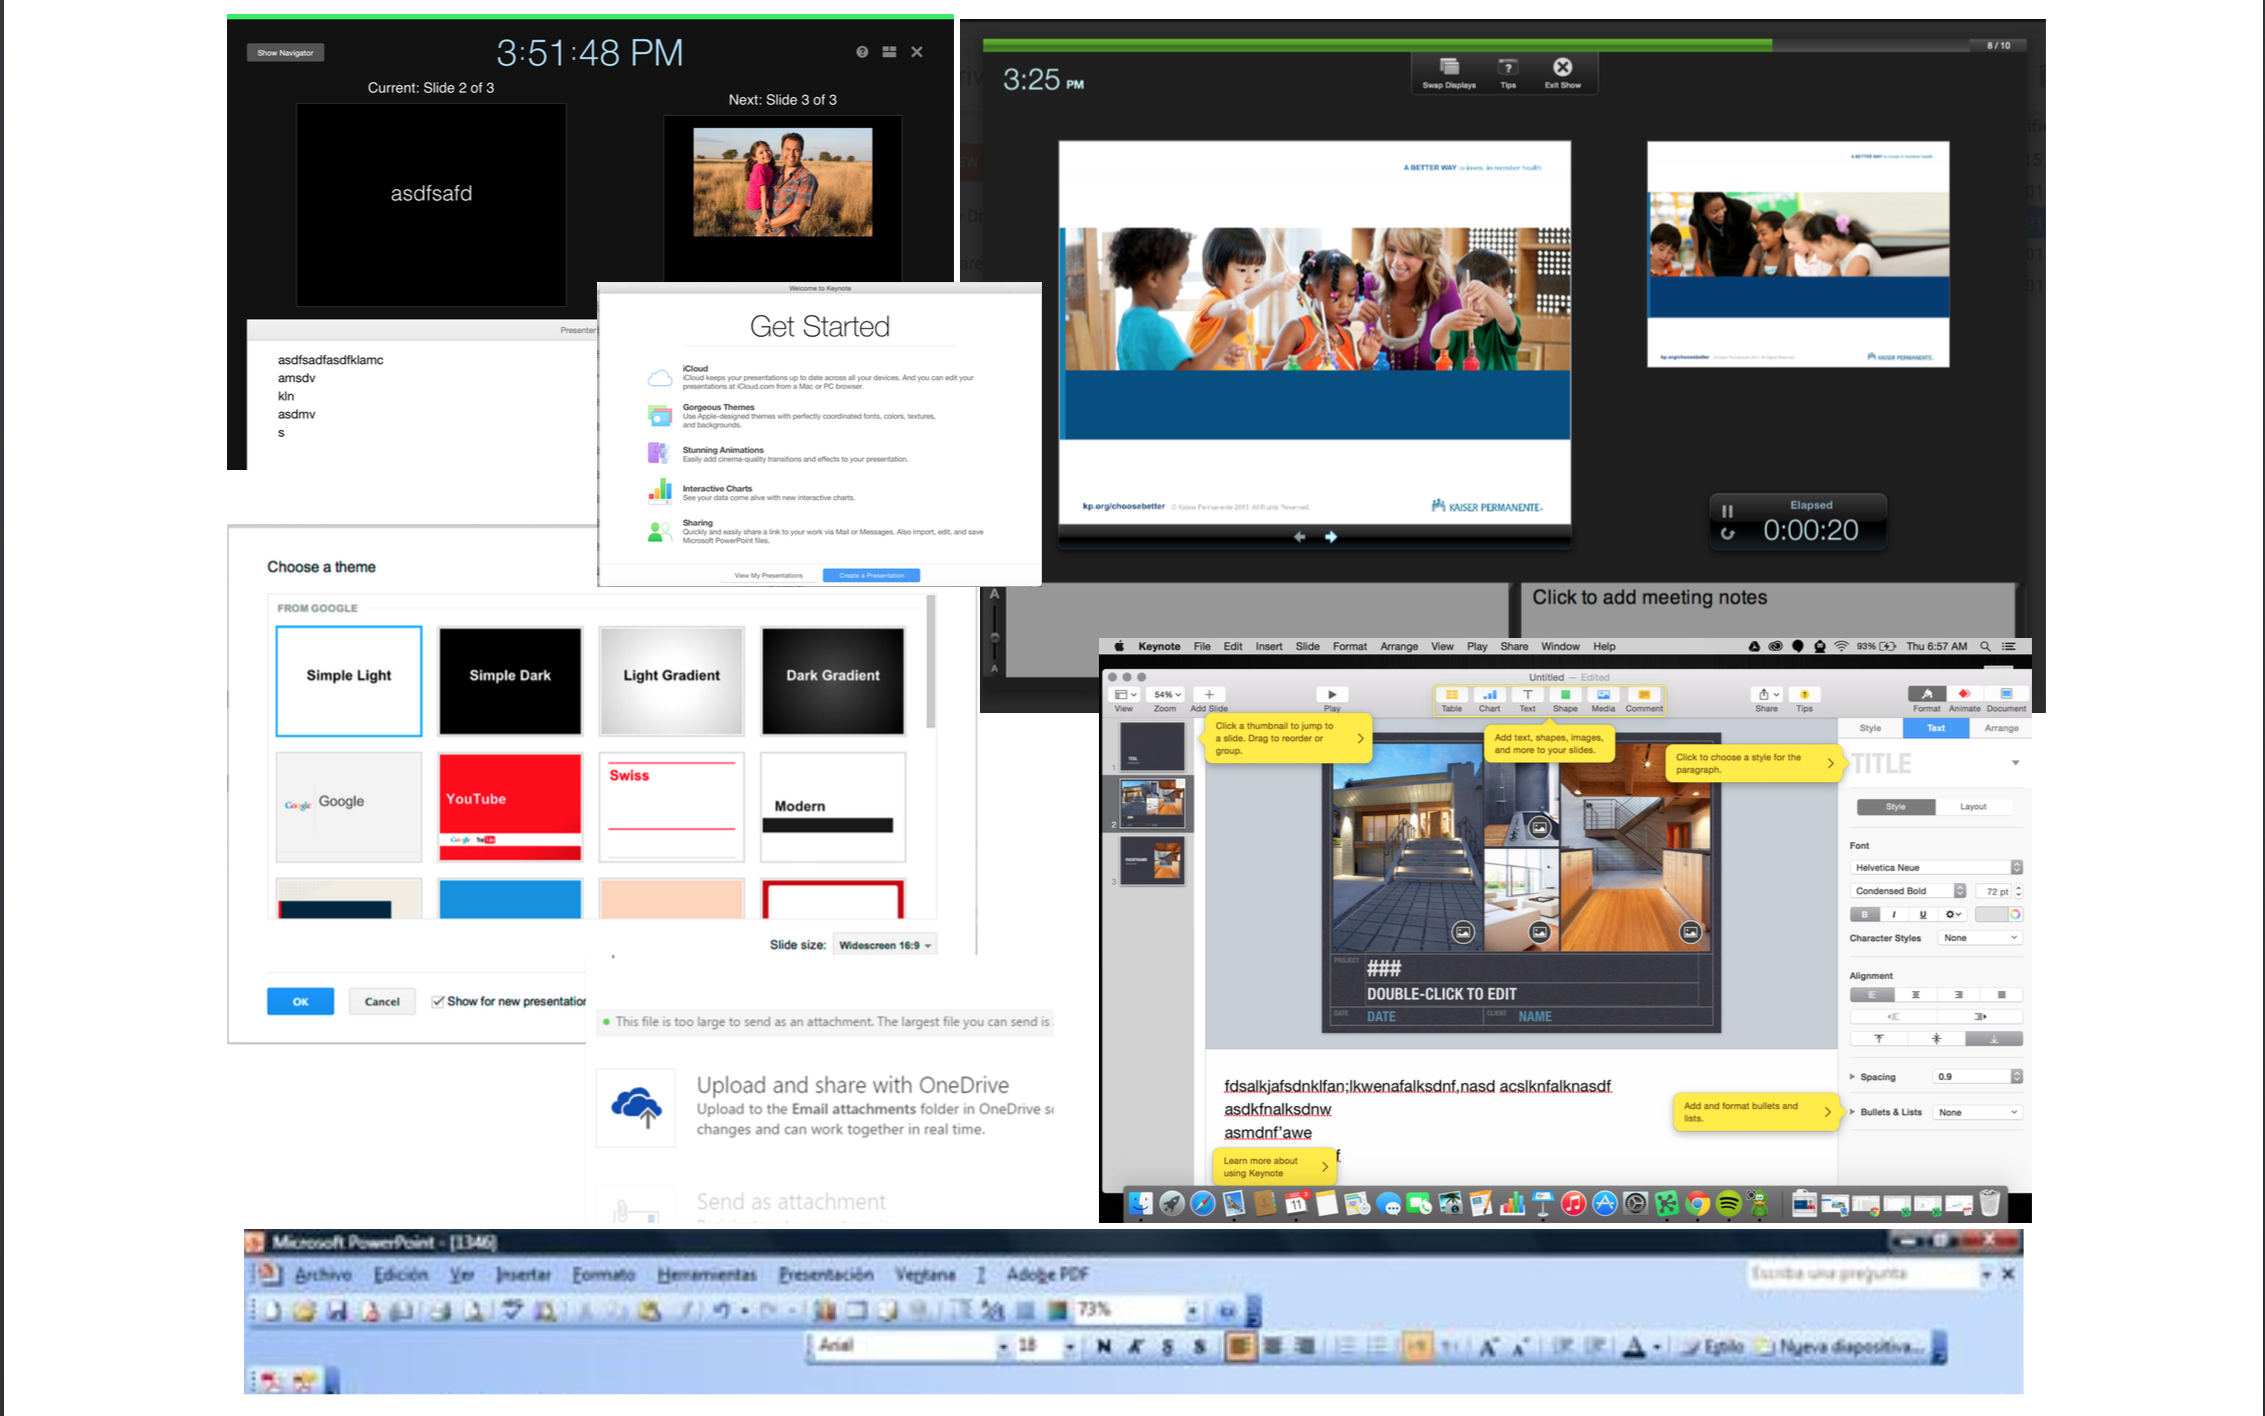Image resolution: width=2265 pixels, height=1416 pixels.
Task: Select the justify alignment button in Keynote
Action: coord(2001,995)
